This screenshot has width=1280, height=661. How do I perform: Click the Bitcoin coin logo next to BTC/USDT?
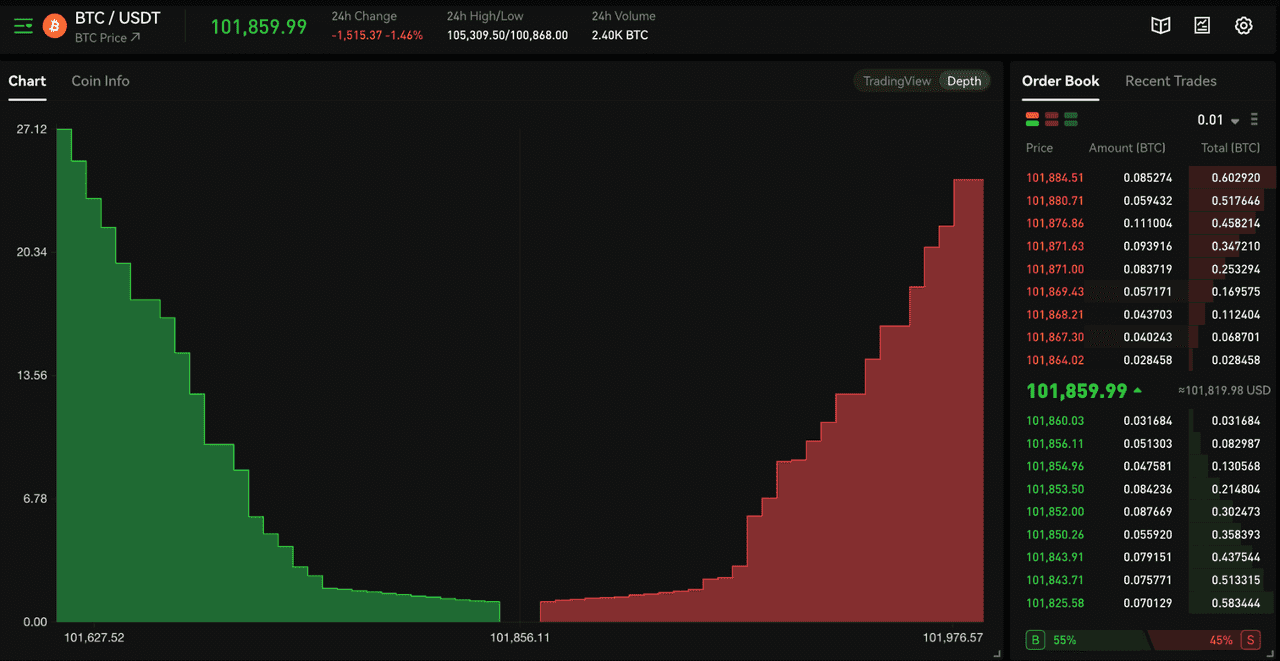[x=55, y=25]
